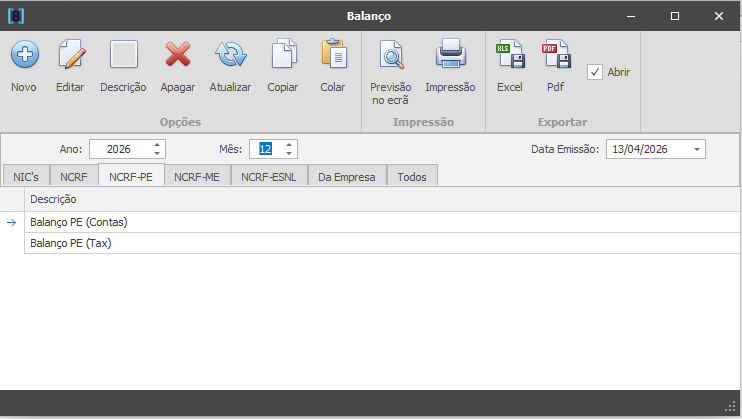Expand the Data Emissão date dropdown
The width and height of the screenshot is (742, 419).
[696, 149]
